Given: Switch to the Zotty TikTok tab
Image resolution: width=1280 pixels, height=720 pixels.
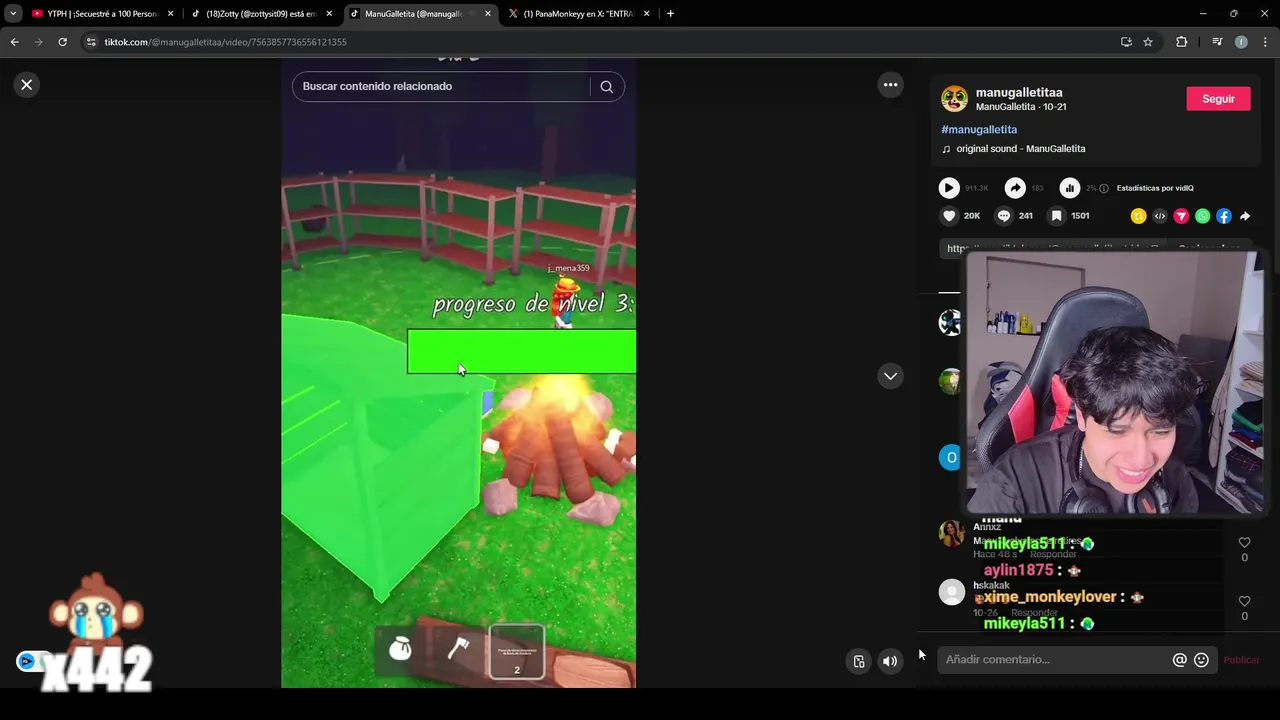Looking at the screenshot, I should coord(260,14).
